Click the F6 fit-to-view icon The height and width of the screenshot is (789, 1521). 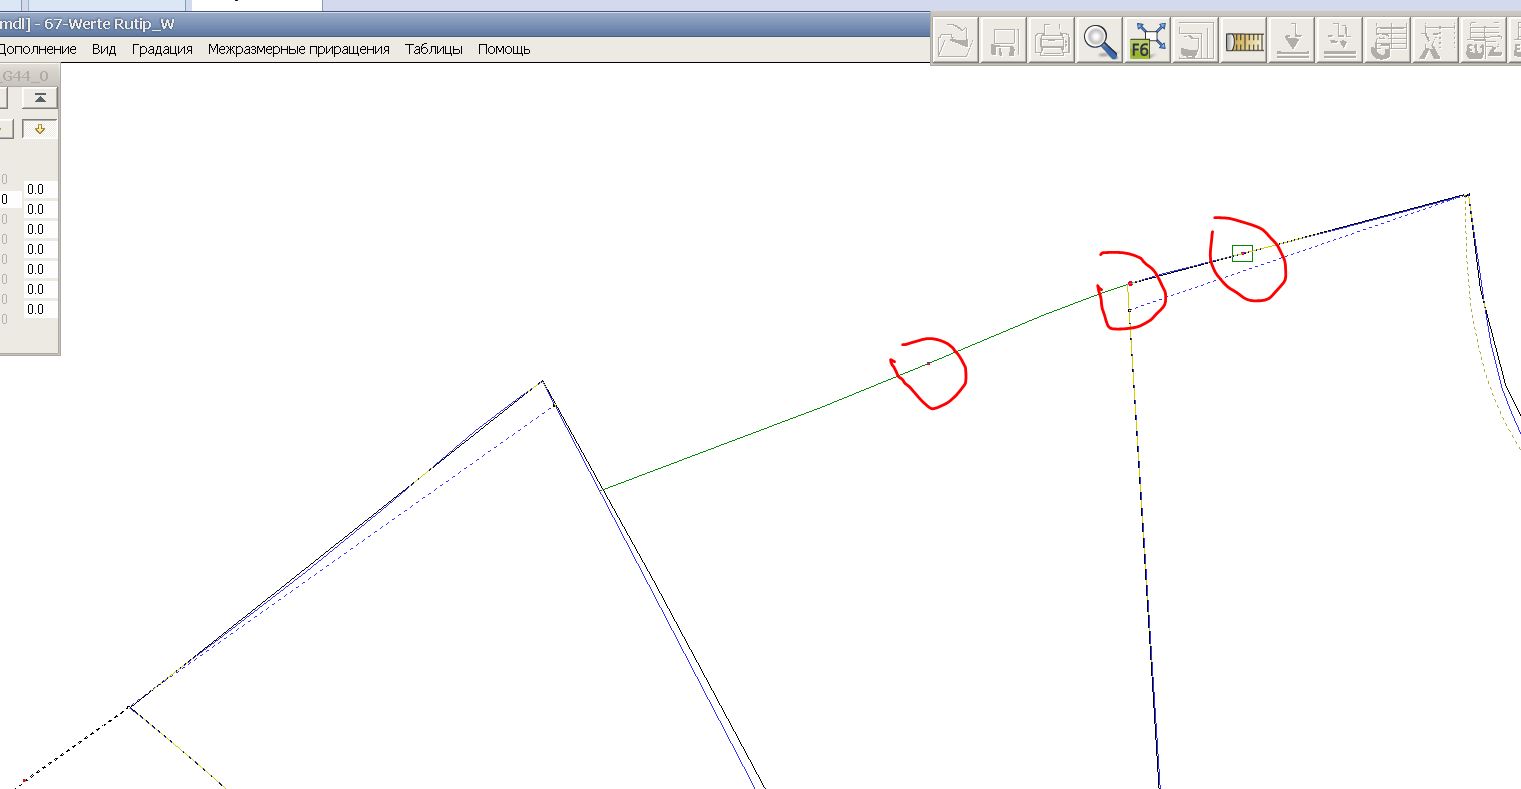[x=1148, y=42]
